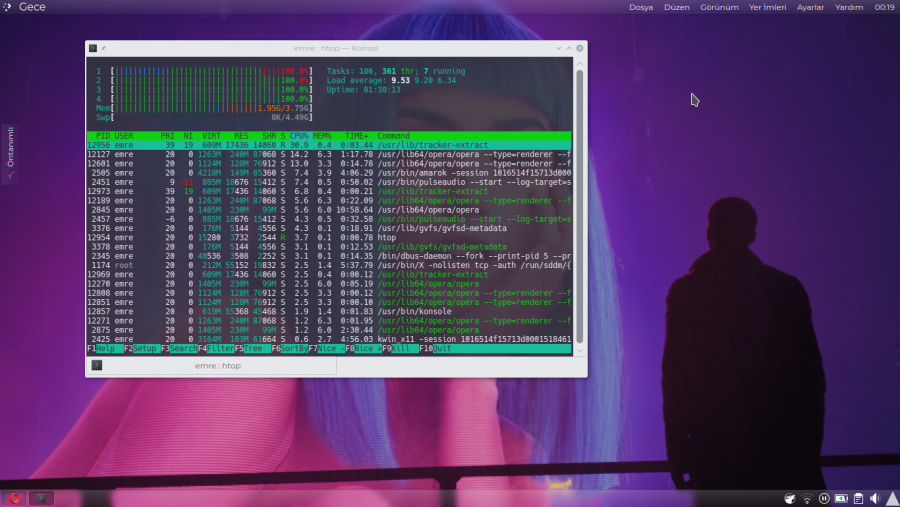900x507 pixels.
Task: Click the volume speaker tray icon
Action: pos(874,498)
